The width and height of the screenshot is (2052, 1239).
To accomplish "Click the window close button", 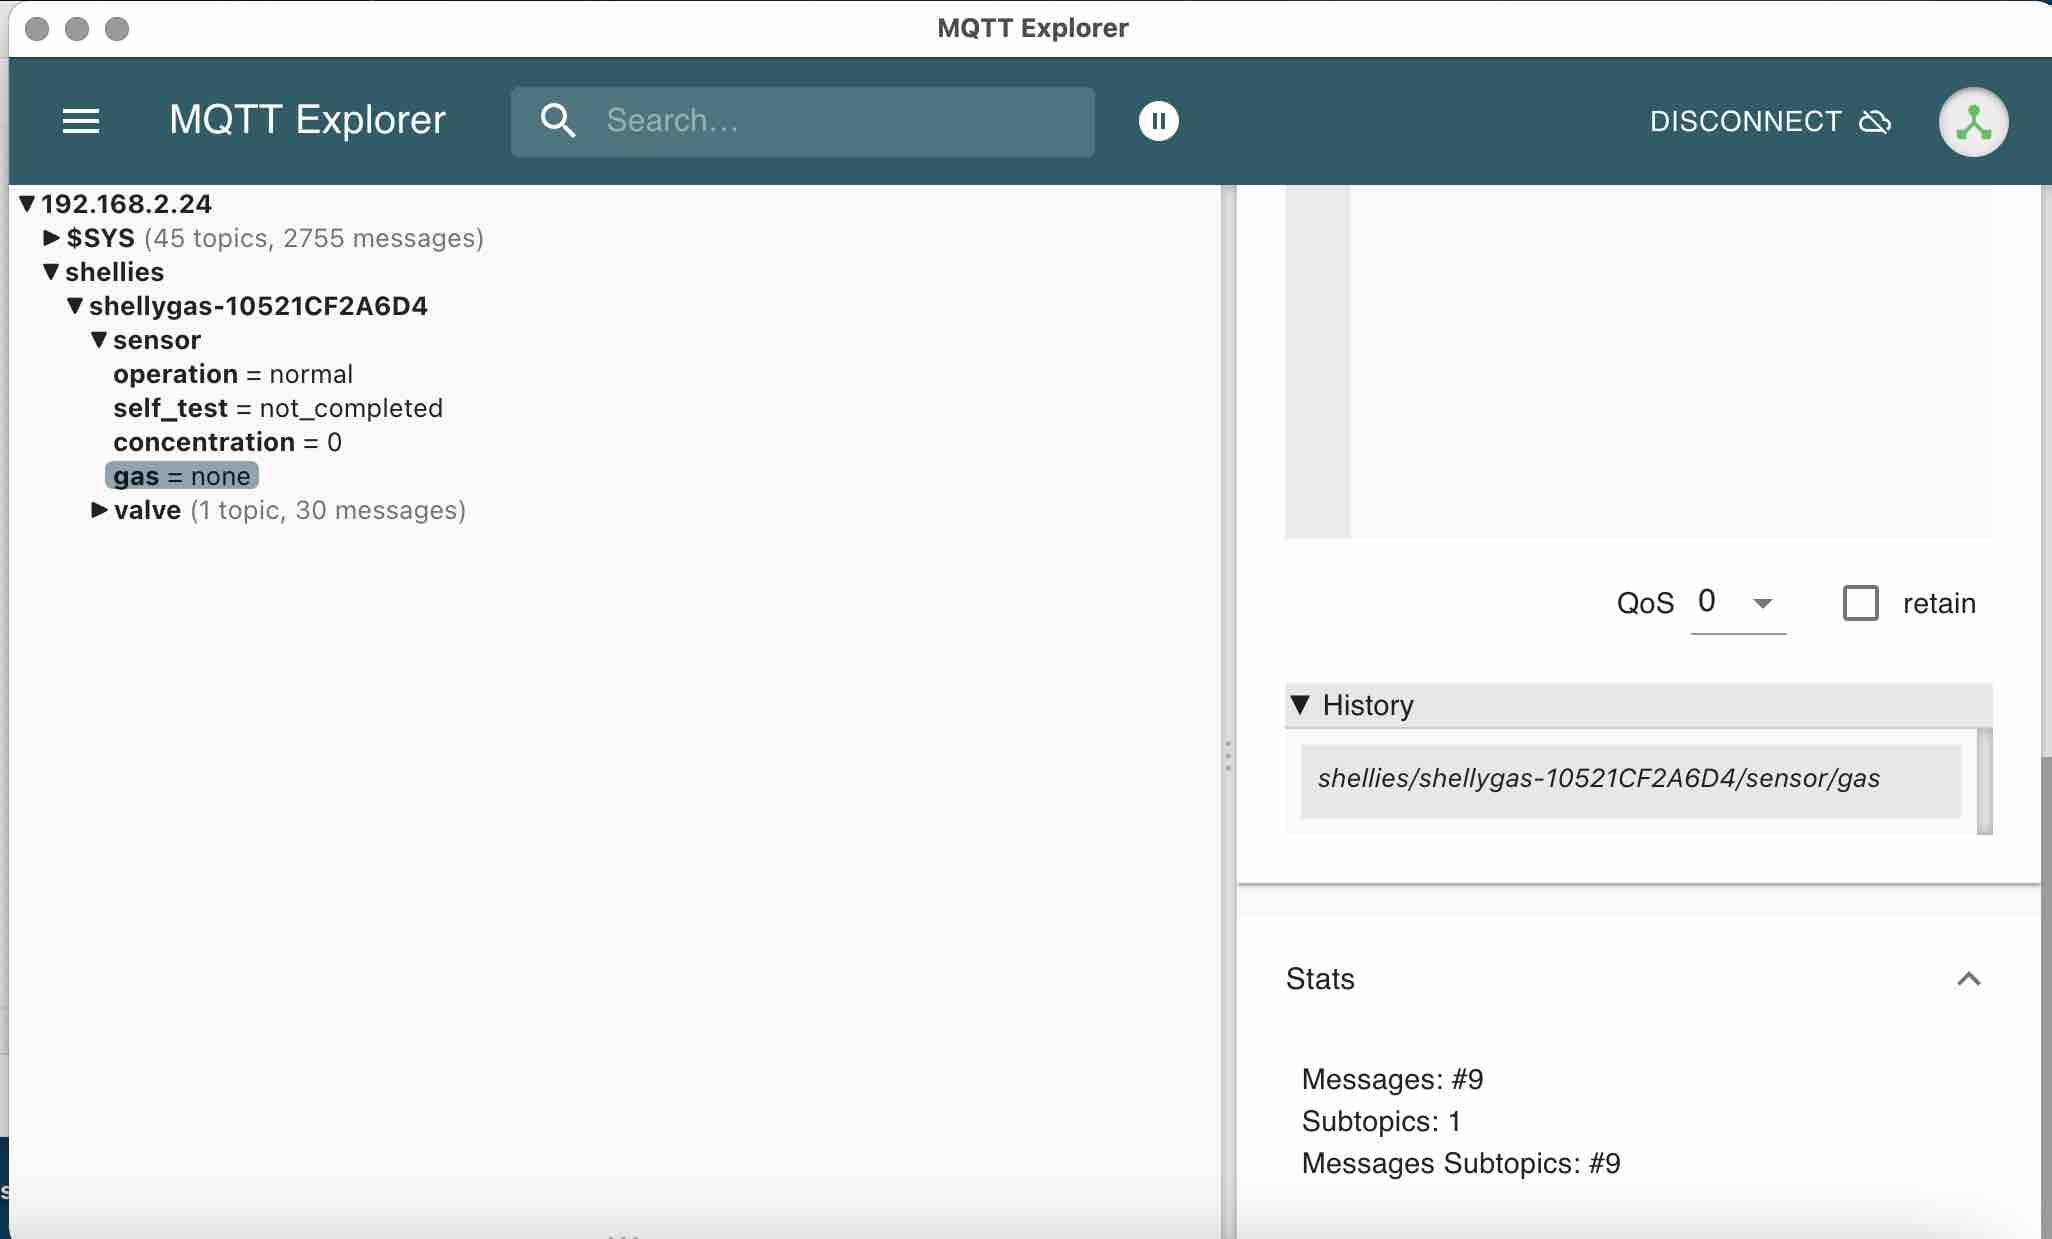I will point(37,28).
